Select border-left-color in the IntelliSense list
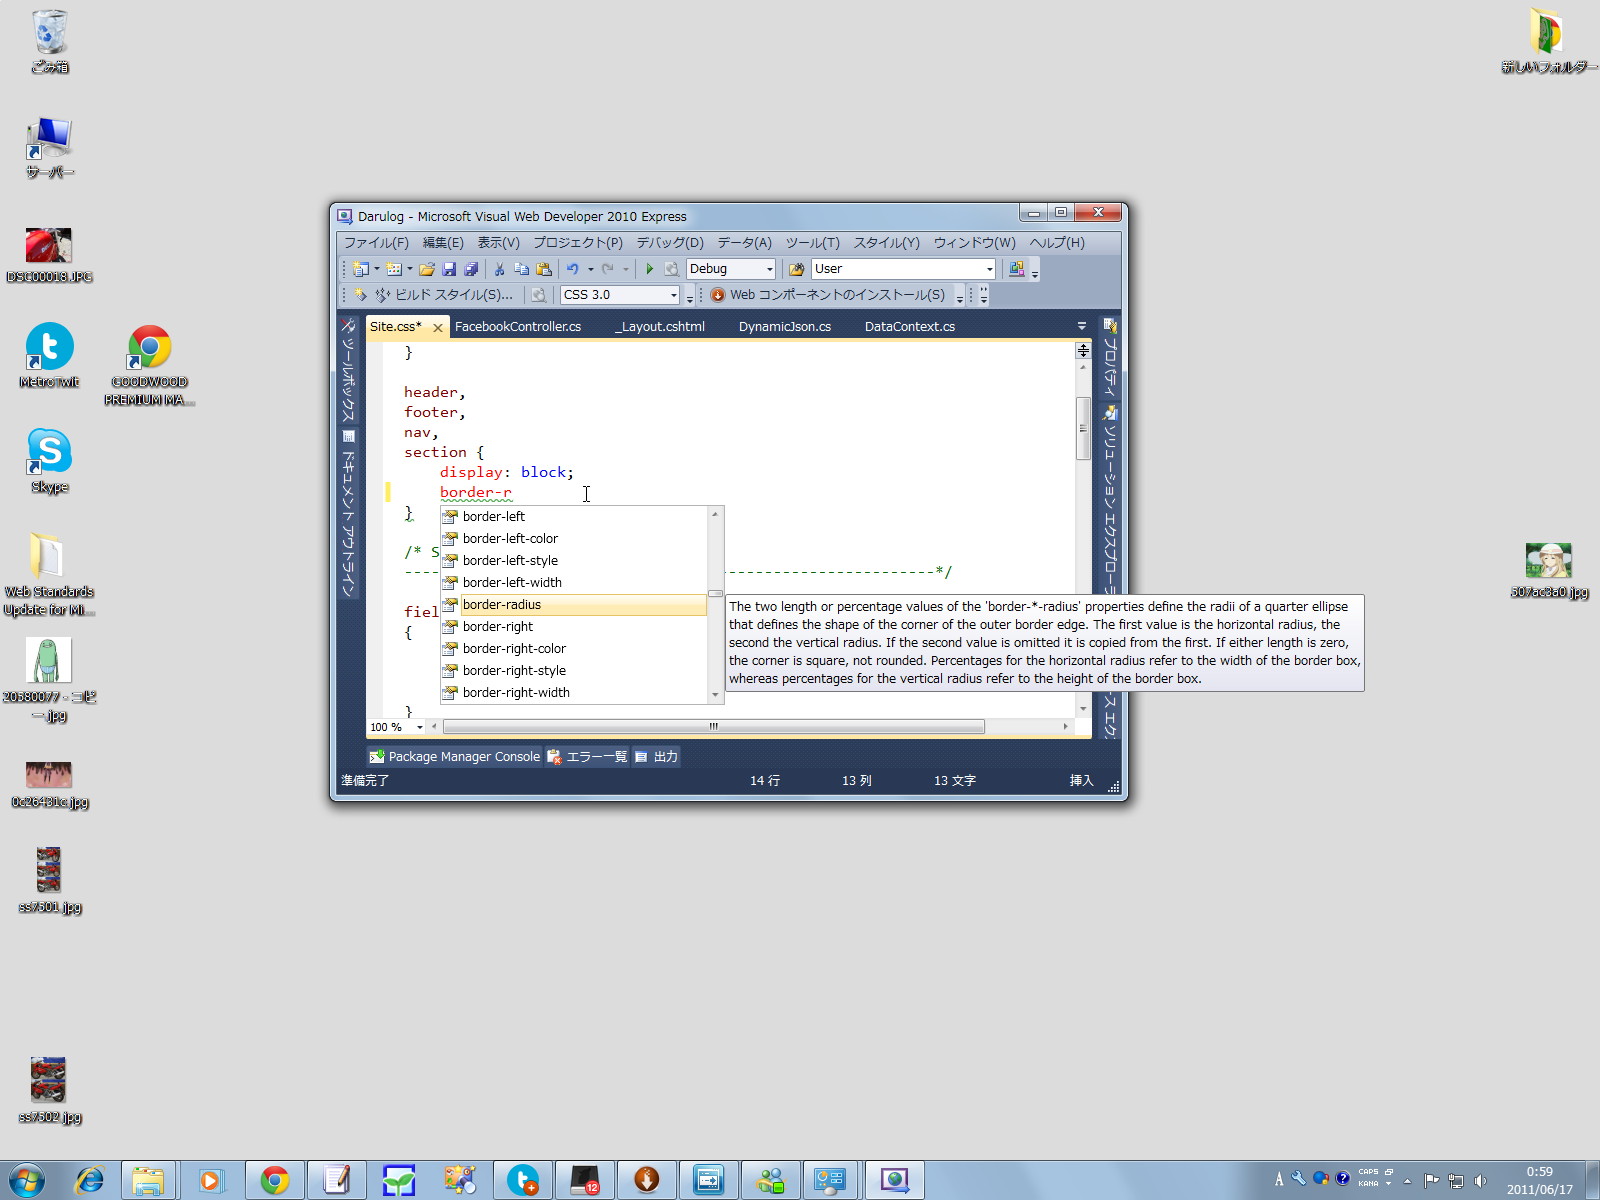Screen dimensions: 1600x1200 574,539
